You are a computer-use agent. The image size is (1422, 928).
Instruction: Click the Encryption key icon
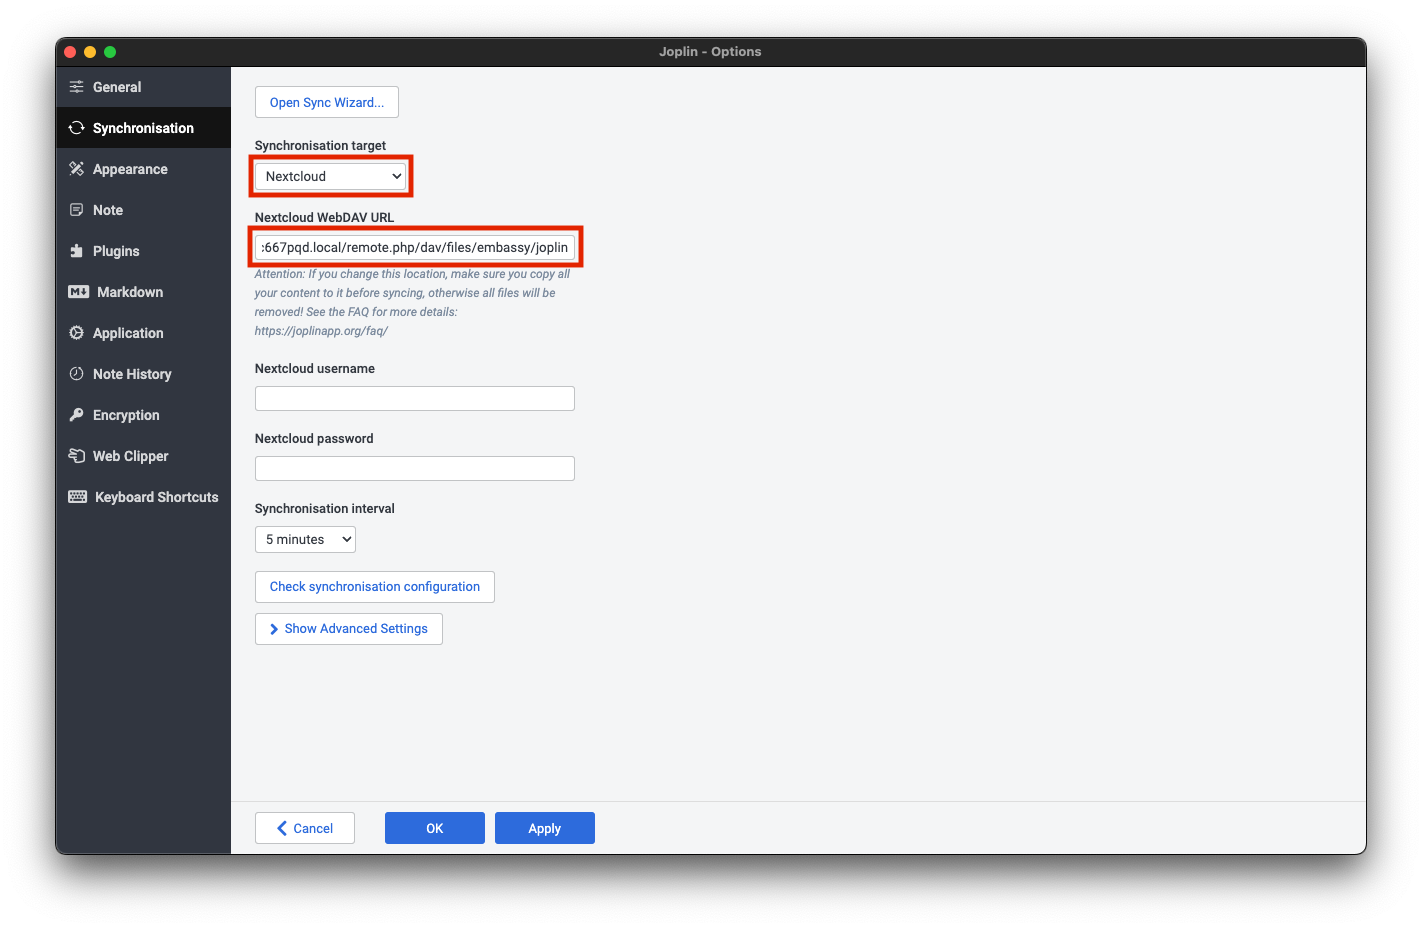pos(76,415)
